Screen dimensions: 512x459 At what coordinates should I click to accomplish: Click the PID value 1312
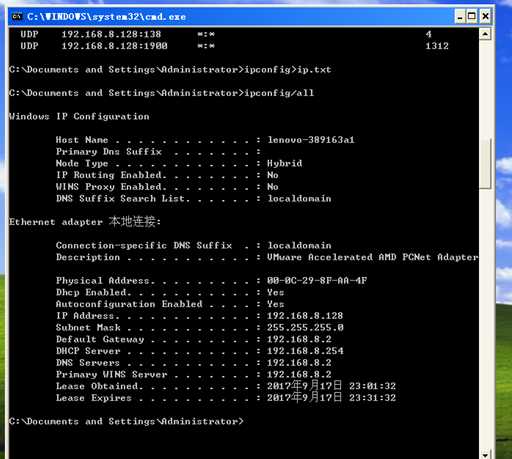pos(437,46)
